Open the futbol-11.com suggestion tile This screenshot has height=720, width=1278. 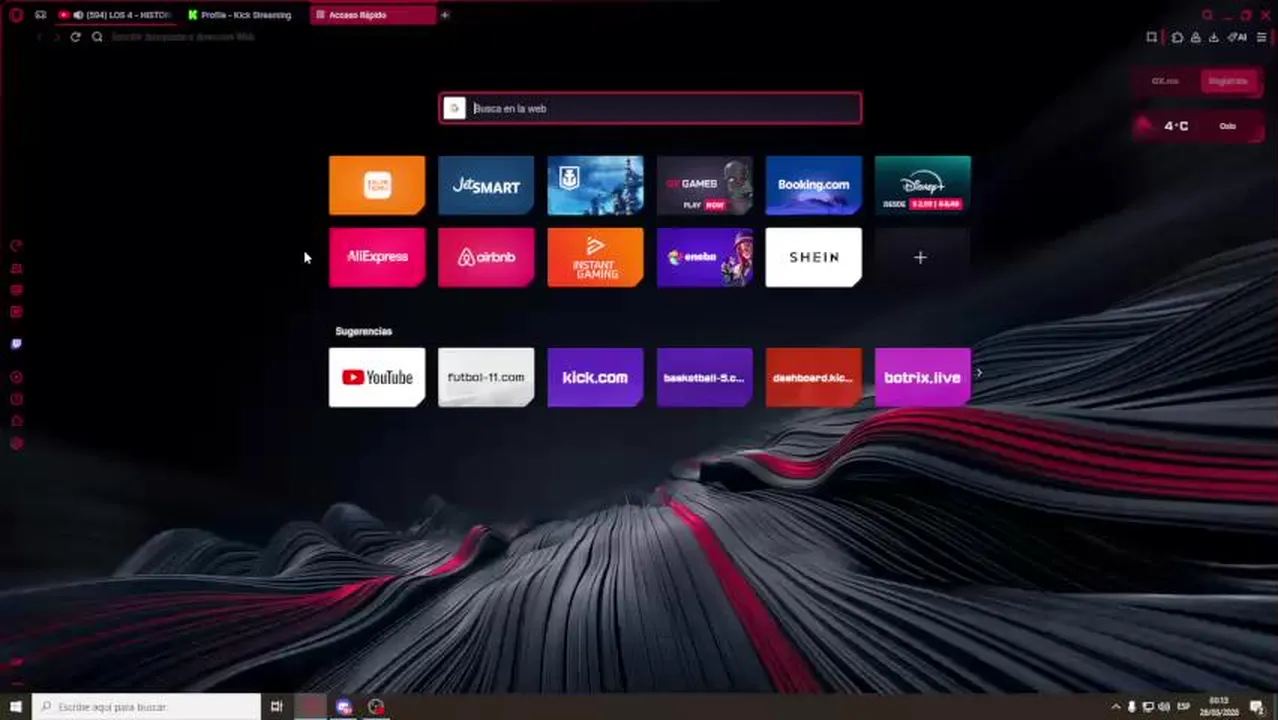pos(486,377)
